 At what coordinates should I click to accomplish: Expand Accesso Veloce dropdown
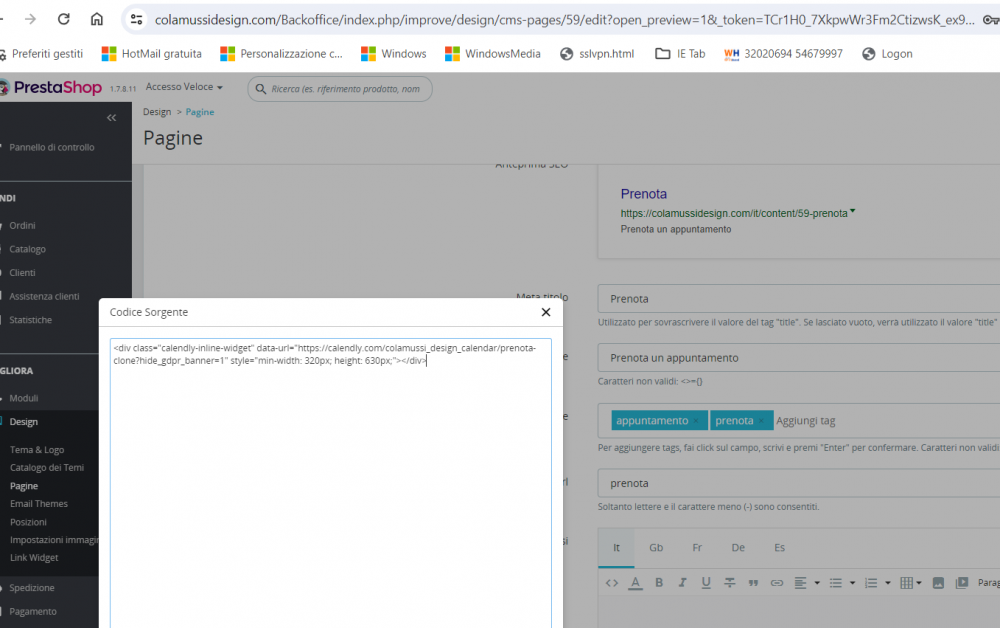point(184,87)
